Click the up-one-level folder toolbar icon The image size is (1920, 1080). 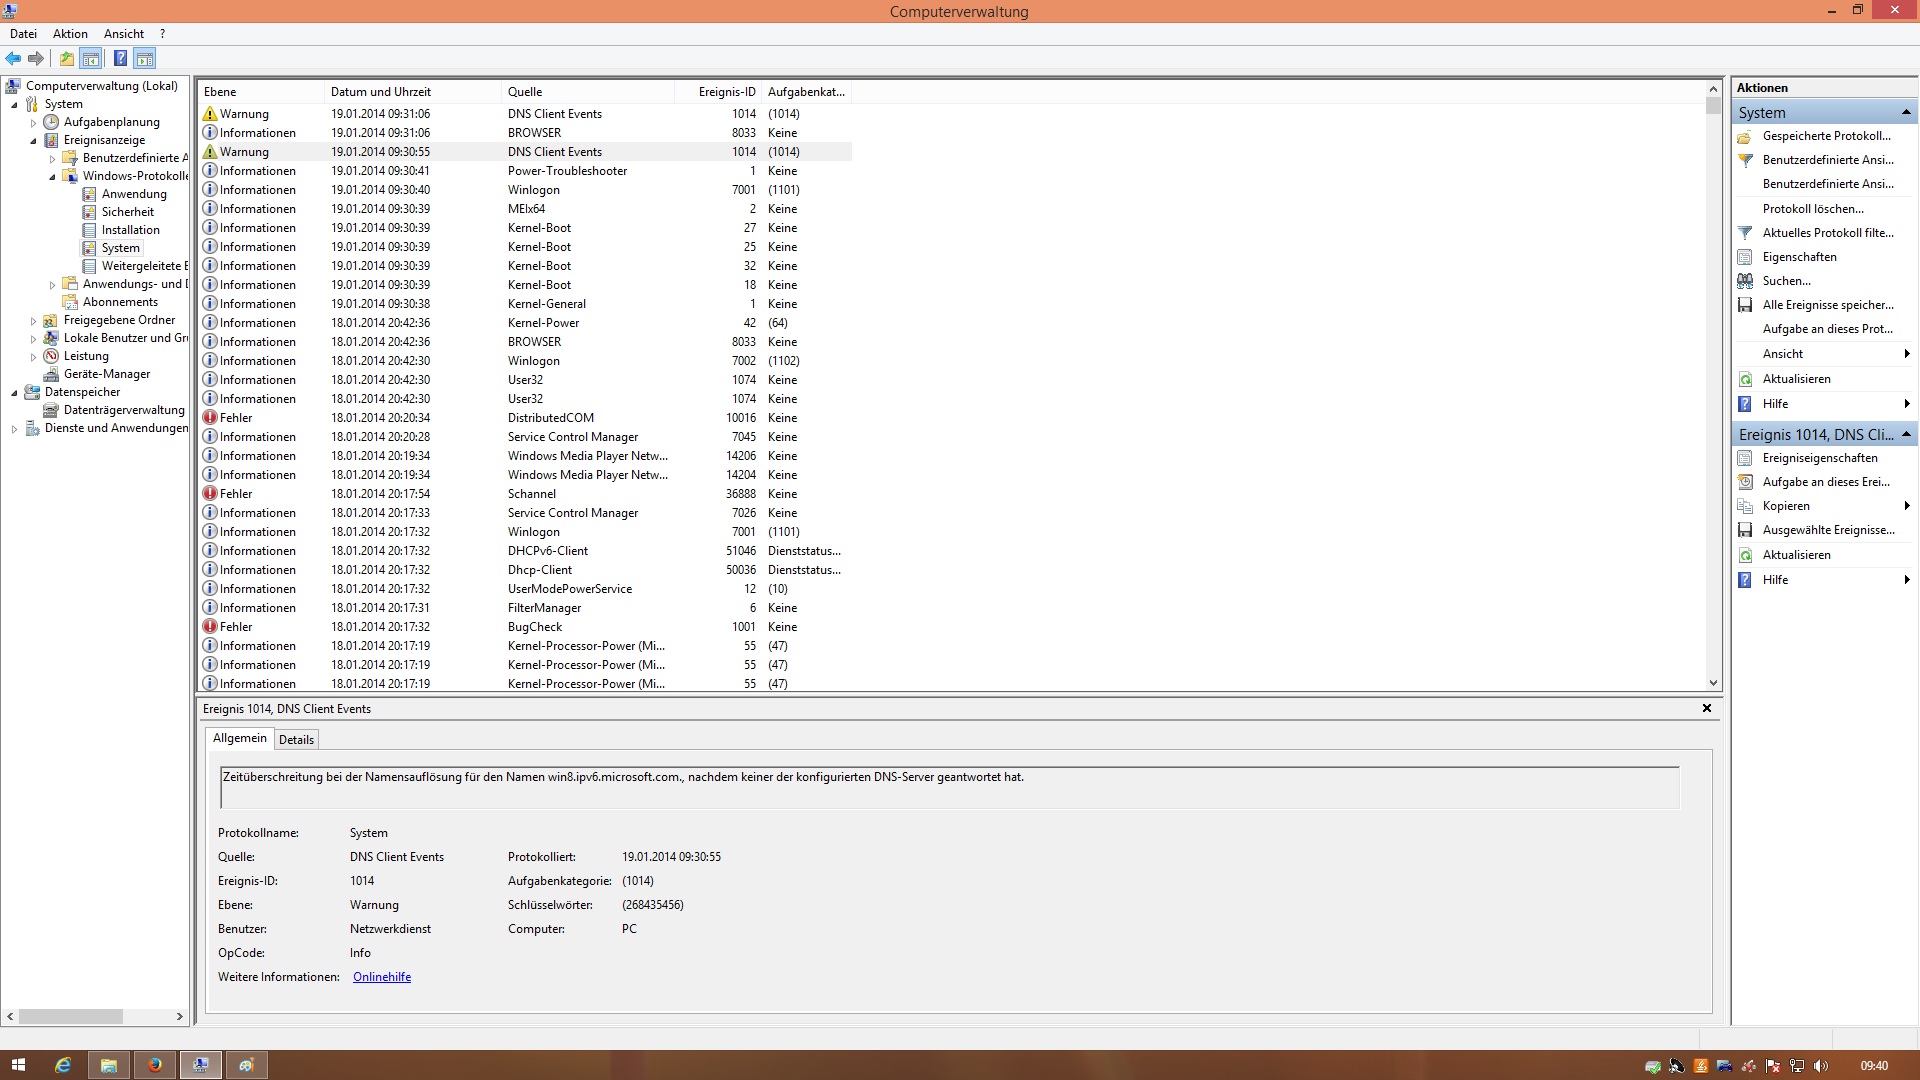click(x=66, y=59)
